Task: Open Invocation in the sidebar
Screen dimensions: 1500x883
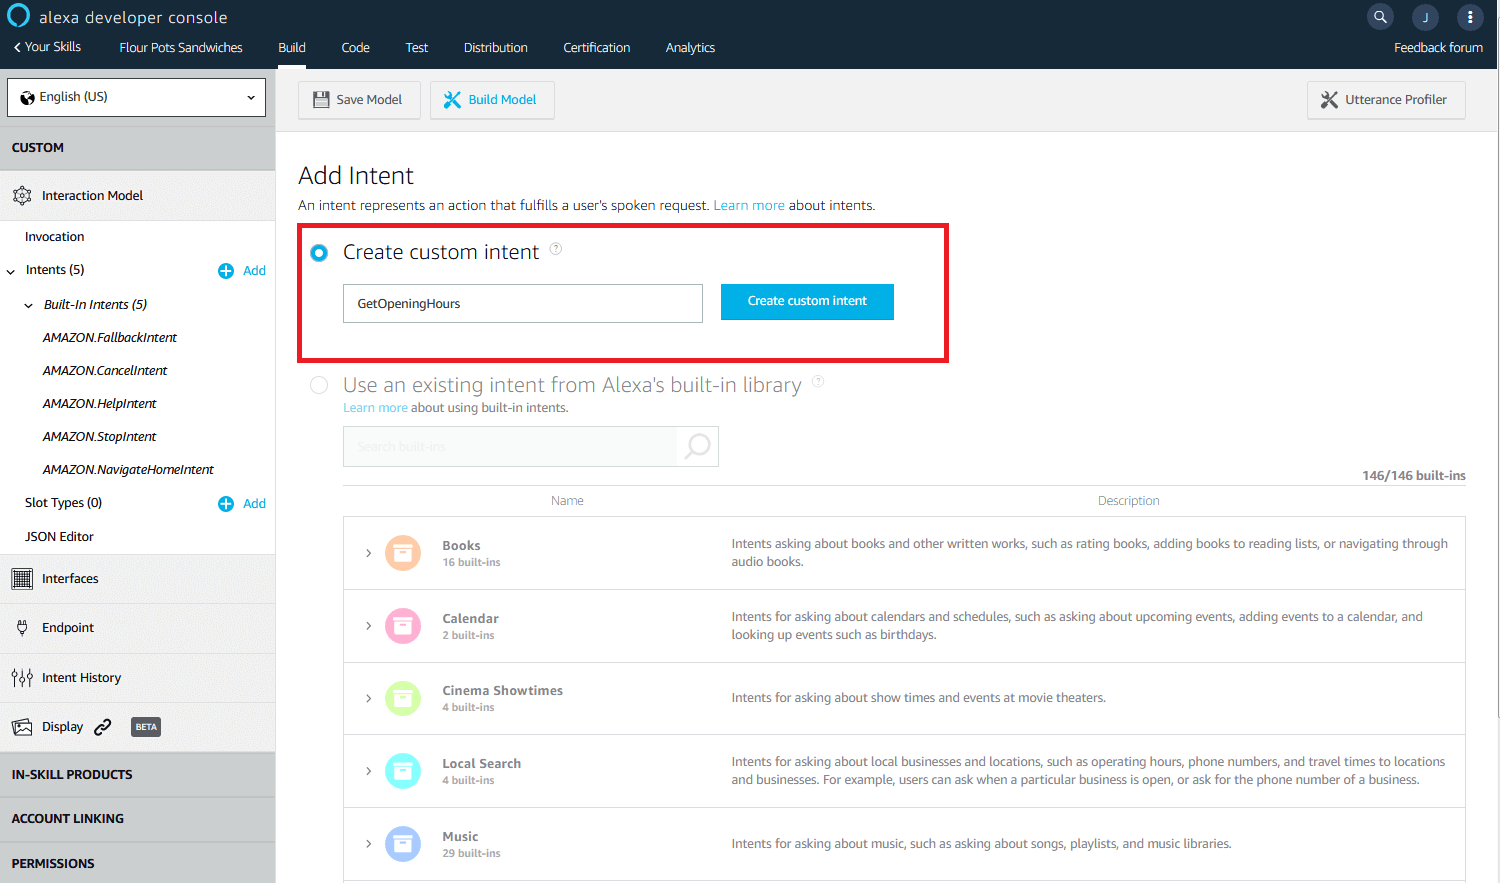Action: click(x=55, y=237)
